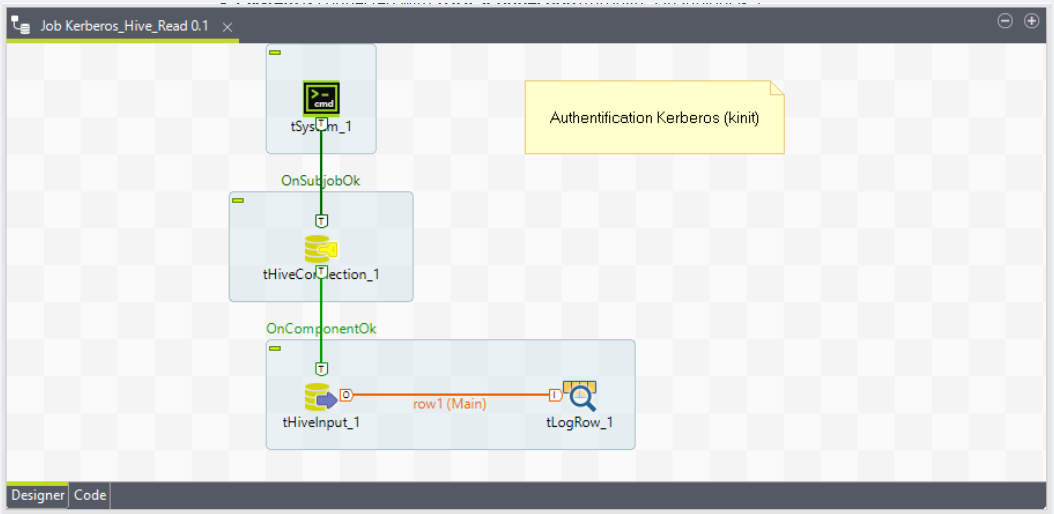Viewport: 1054px width, 514px height.
Task: Collapse the tSystem_1 subjob box
Action: click(x=275, y=52)
